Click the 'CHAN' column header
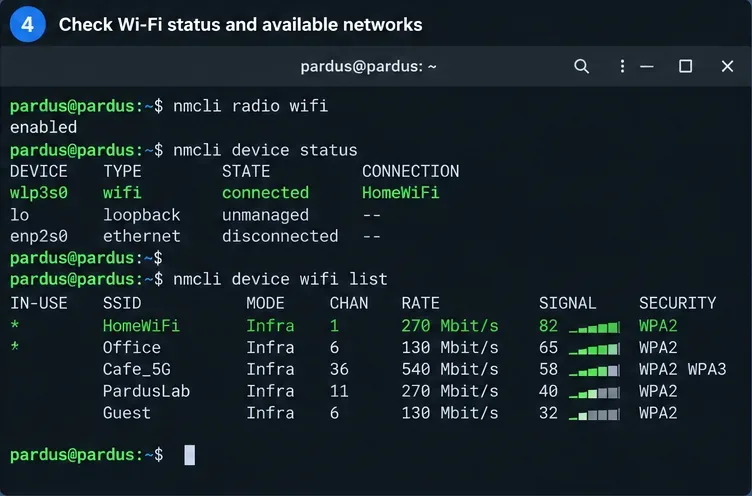 point(349,303)
